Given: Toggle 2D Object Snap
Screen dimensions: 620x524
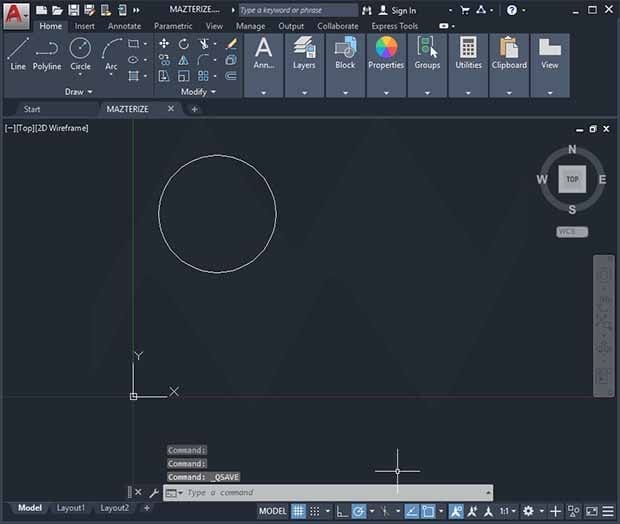Looking at the screenshot, I should [x=428, y=511].
